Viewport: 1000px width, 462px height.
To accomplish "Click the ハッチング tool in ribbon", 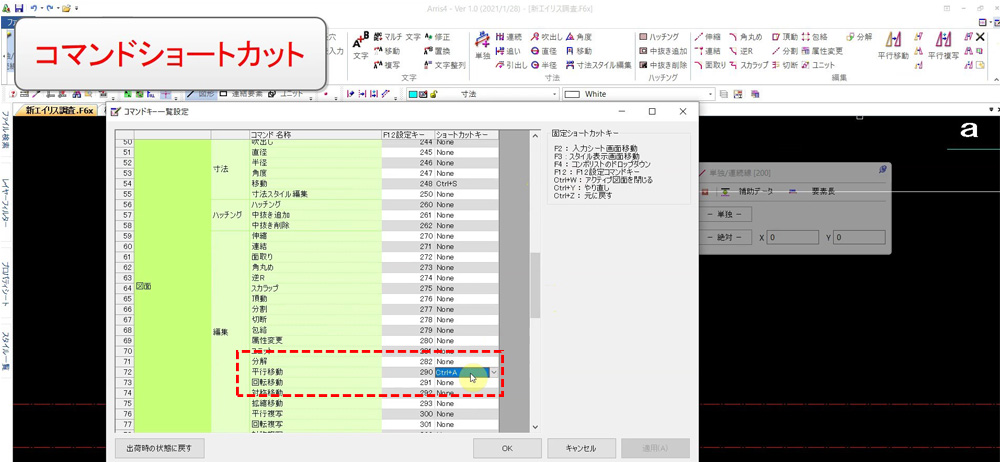I will (x=661, y=36).
